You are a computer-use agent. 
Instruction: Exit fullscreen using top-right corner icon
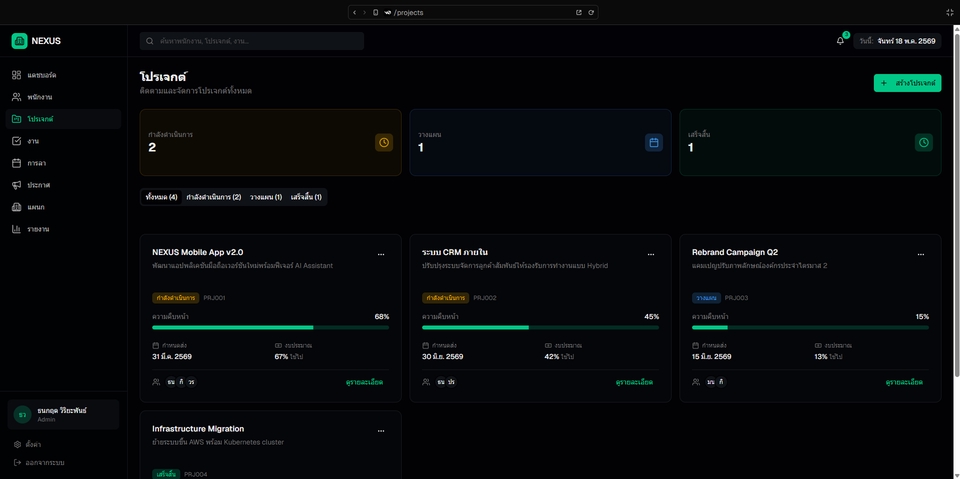[950, 12]
